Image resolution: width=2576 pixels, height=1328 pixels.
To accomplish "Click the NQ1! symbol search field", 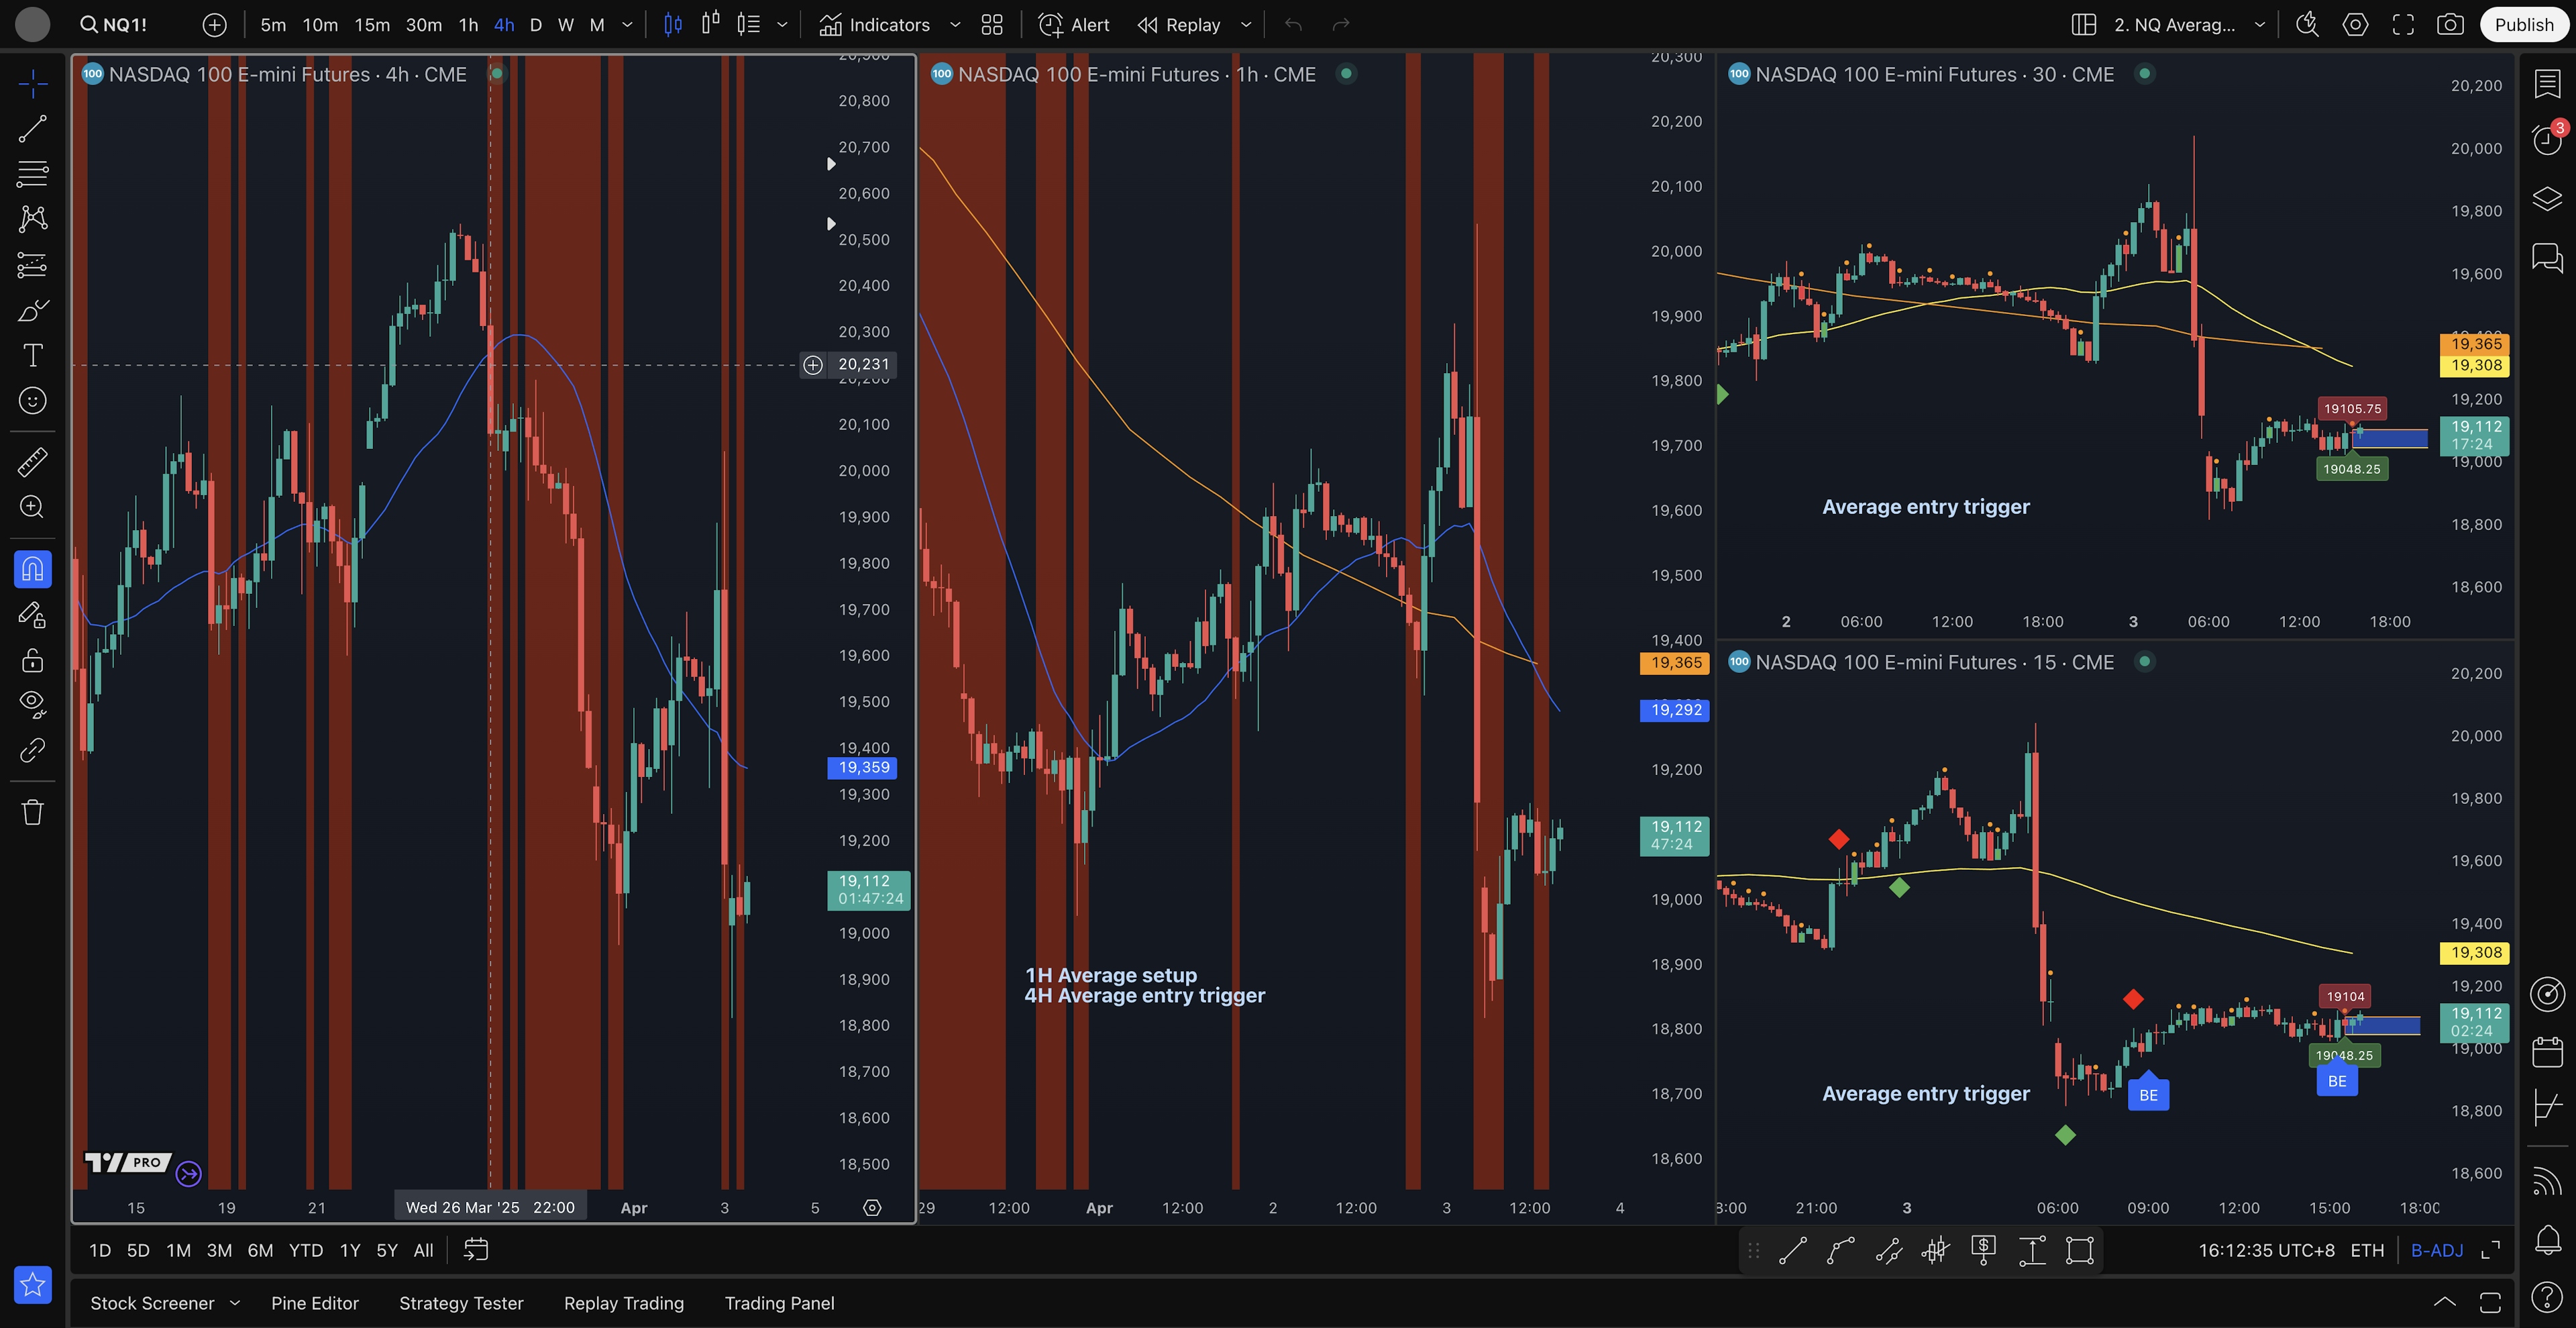I will click(x=114, y=25).
